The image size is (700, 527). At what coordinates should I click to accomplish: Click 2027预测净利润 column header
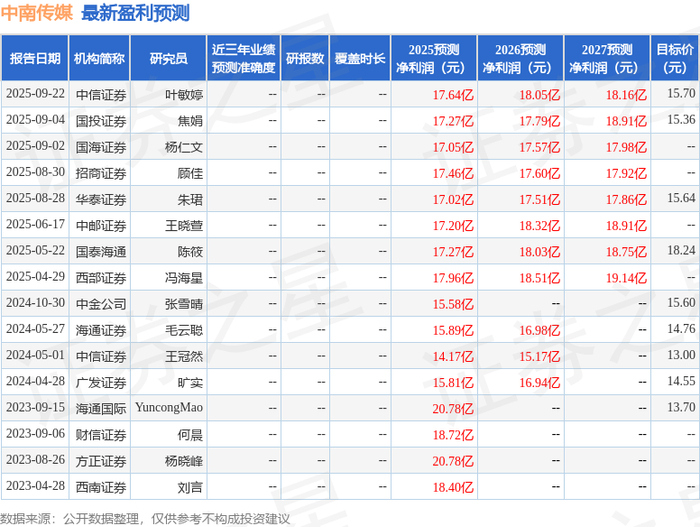tap(607, 59)
